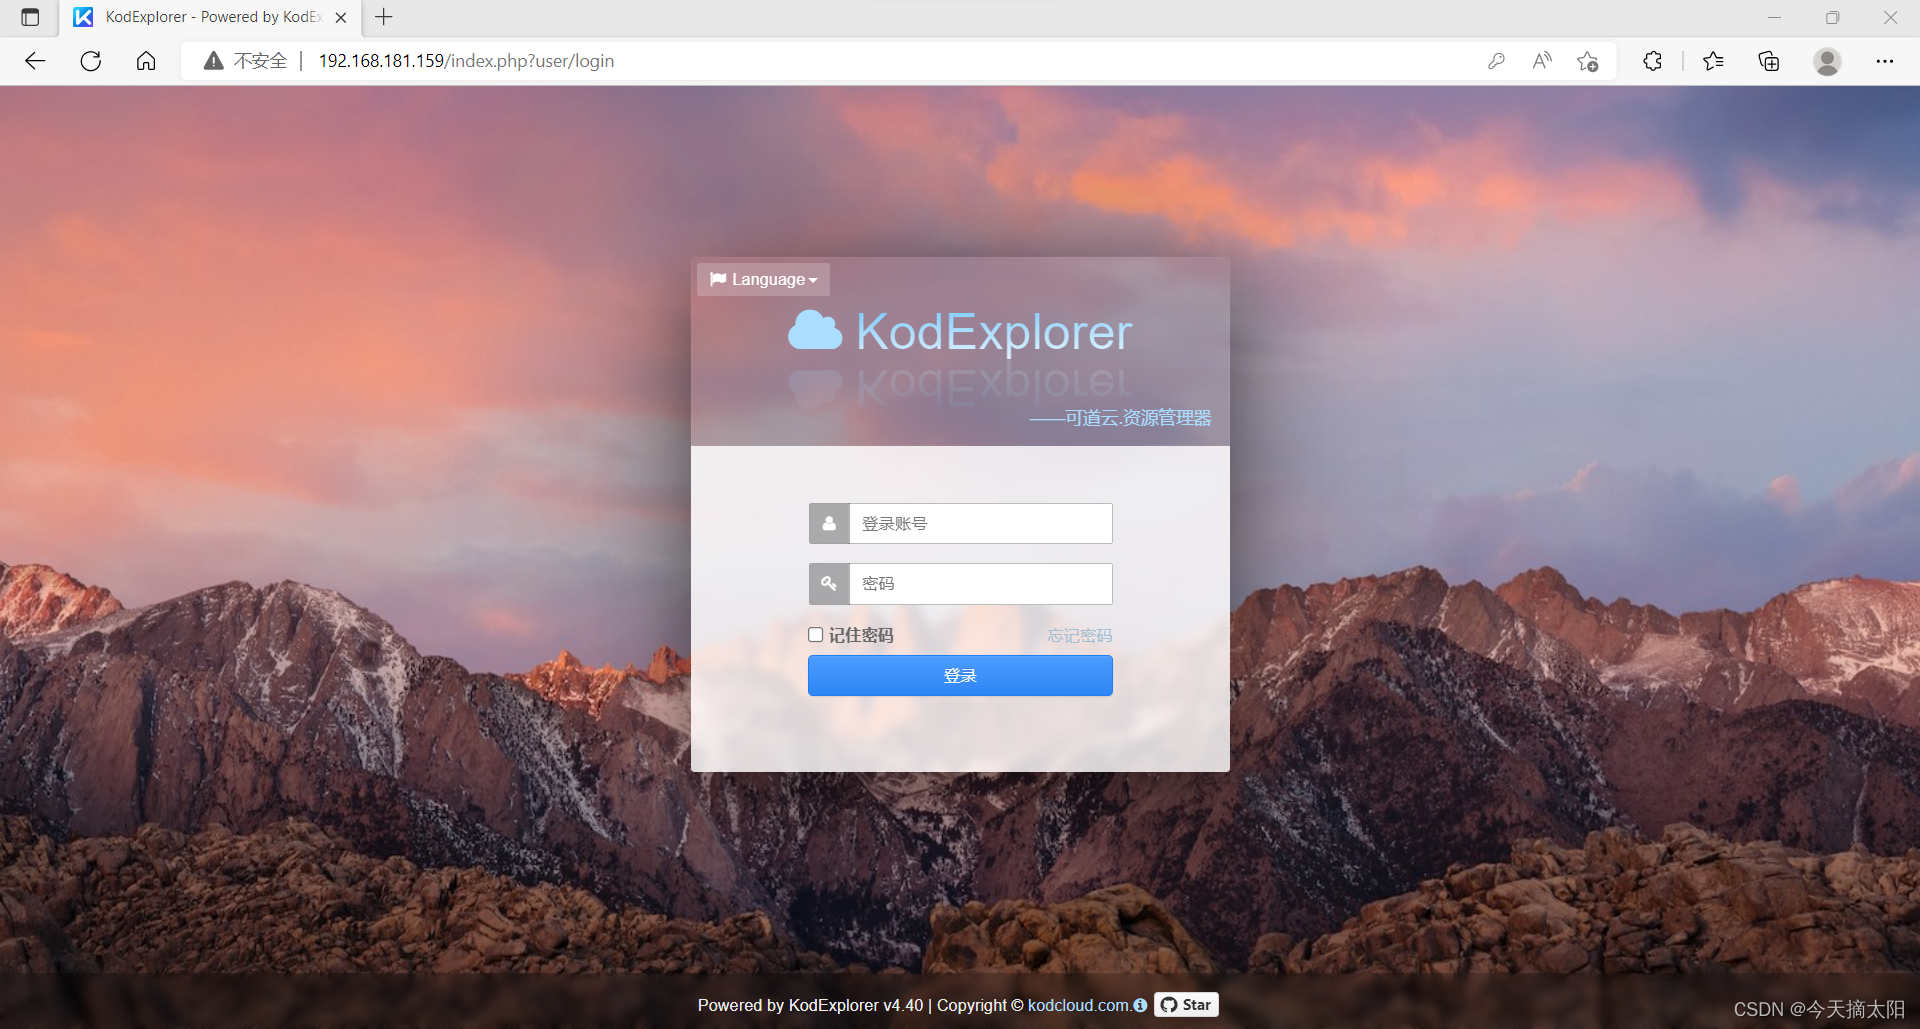Focus the password input field
1920x1029 pixels.
click(x=980, y=584)
